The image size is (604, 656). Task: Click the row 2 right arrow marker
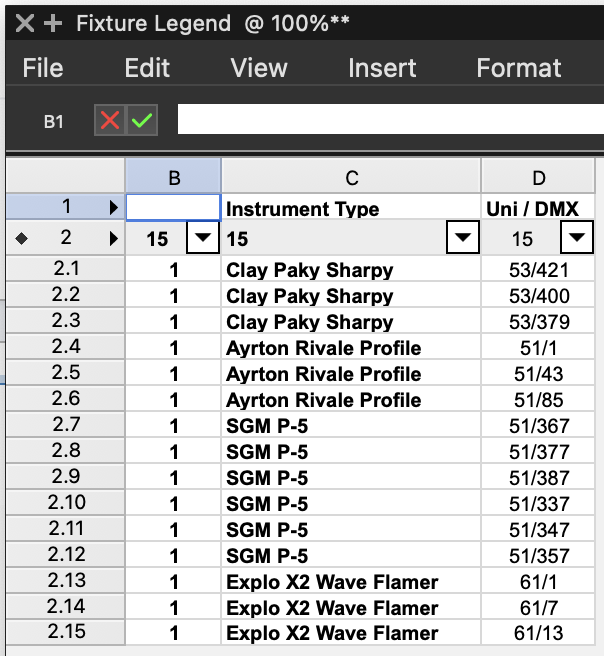pos(112,239)
